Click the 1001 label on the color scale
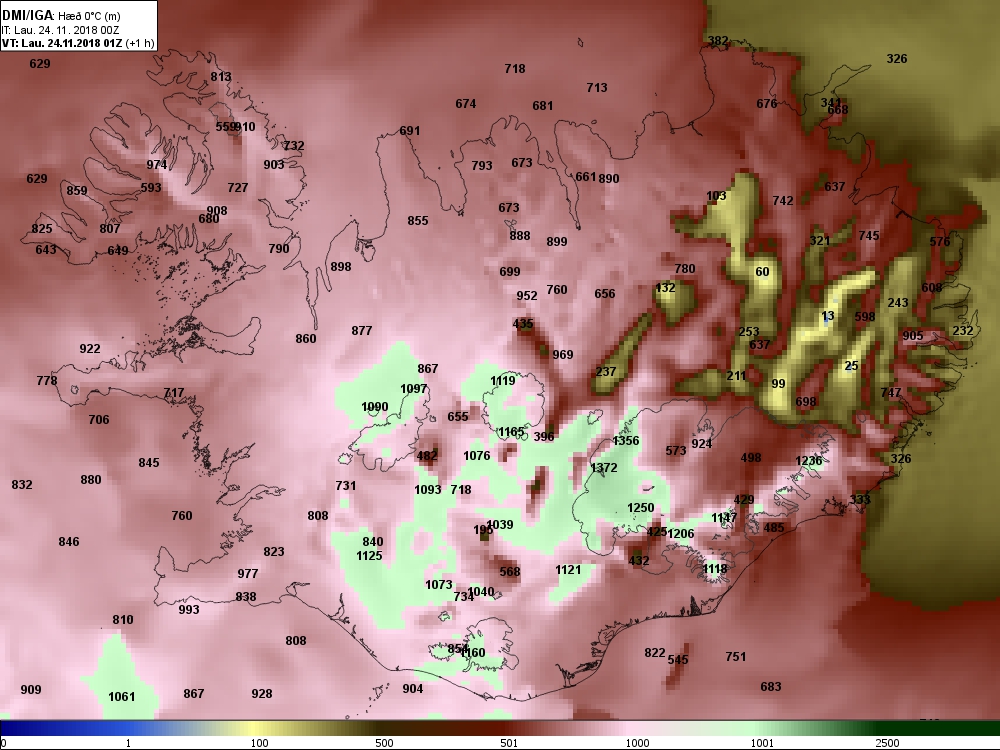This screenshot has height=750, width=1000. pos(762,743)
